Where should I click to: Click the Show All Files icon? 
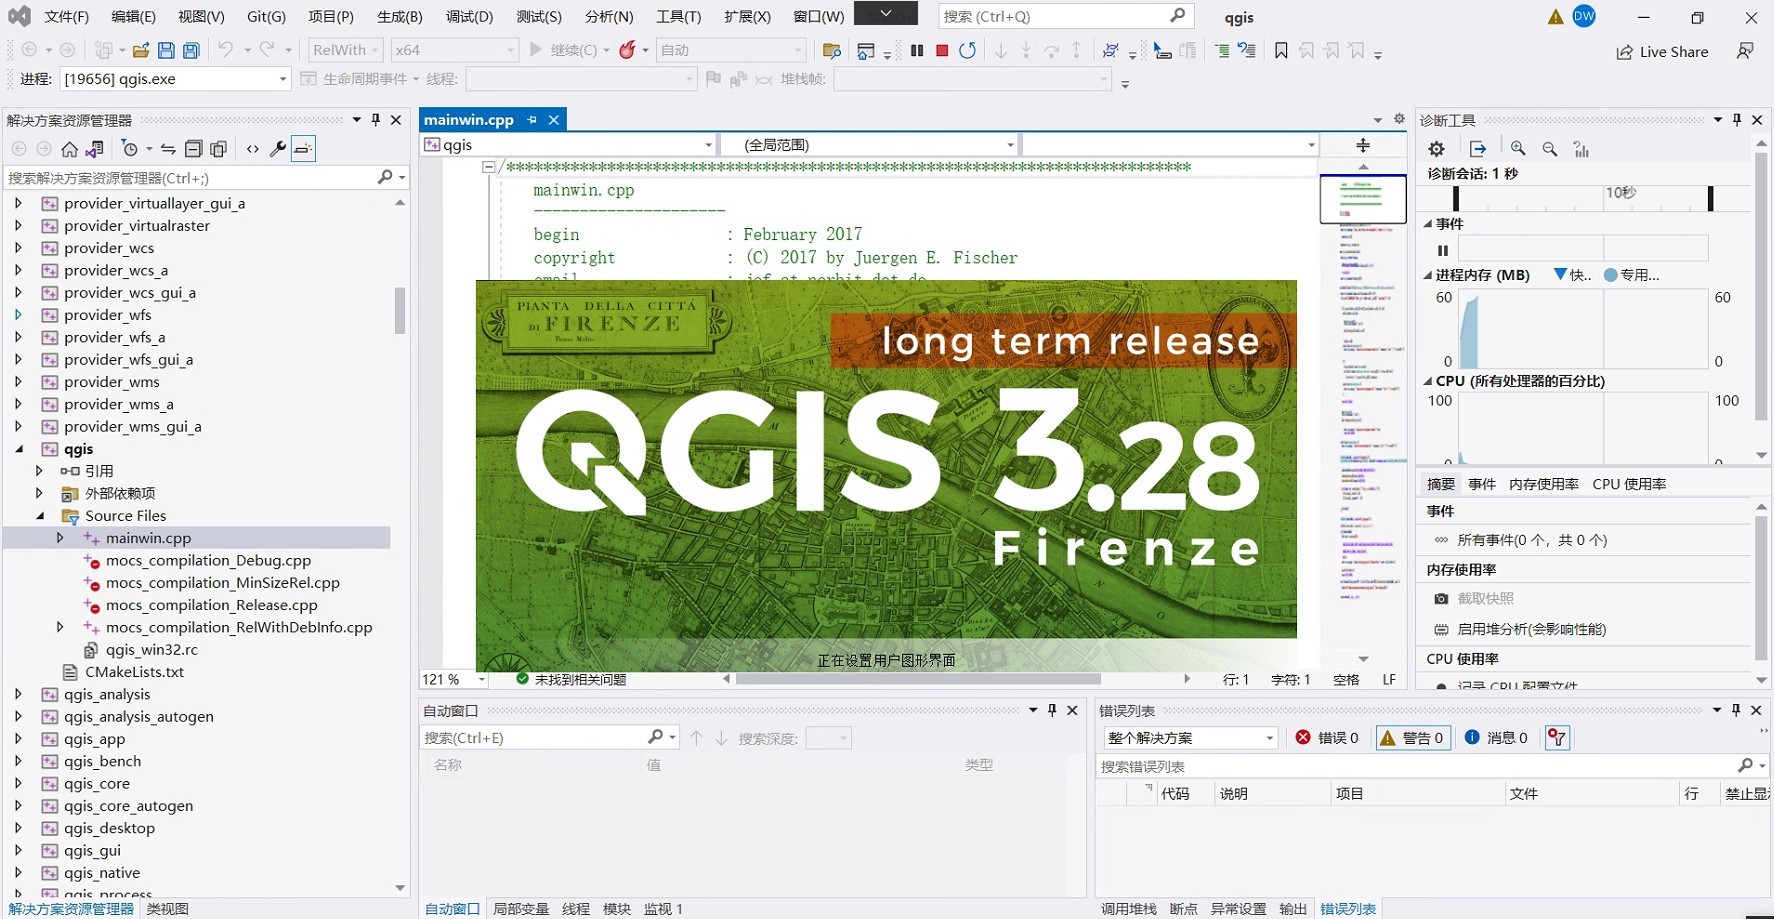point(218,149)
